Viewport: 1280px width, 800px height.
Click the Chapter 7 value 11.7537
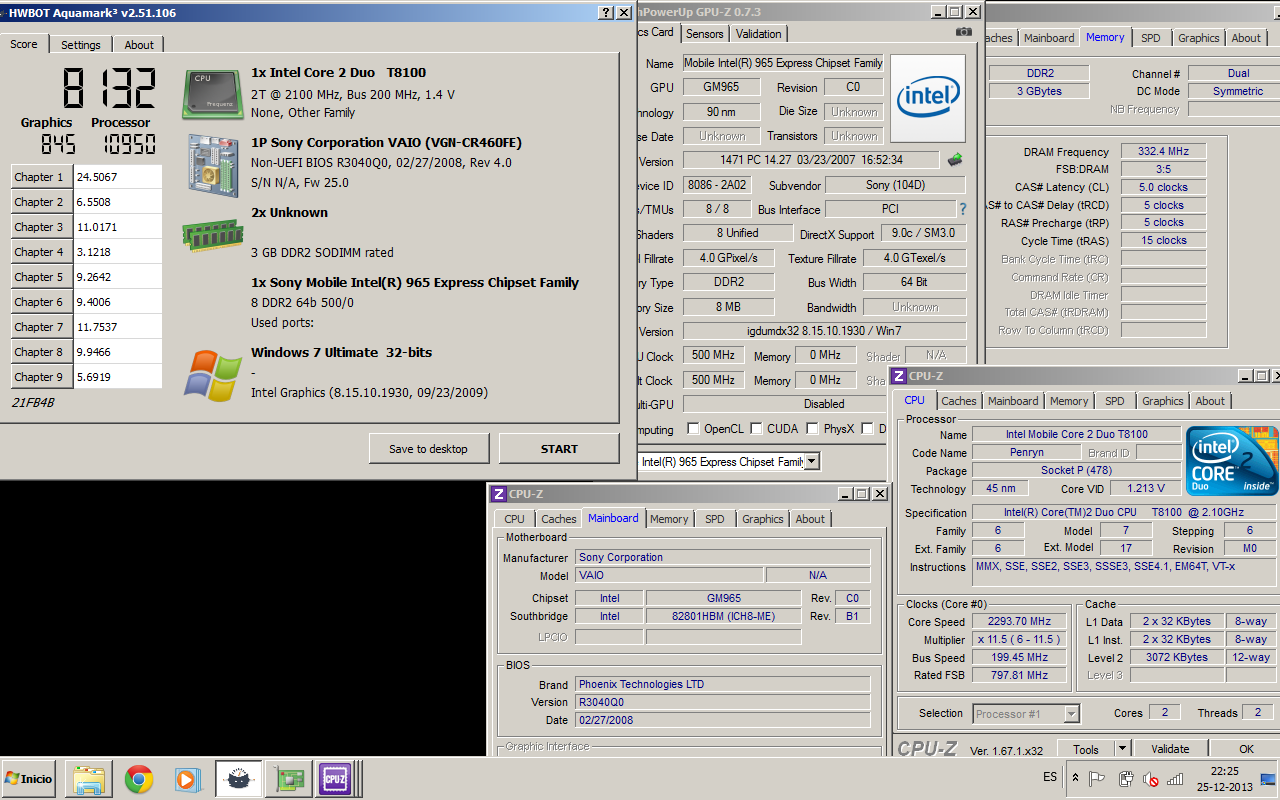click(118, 327)
